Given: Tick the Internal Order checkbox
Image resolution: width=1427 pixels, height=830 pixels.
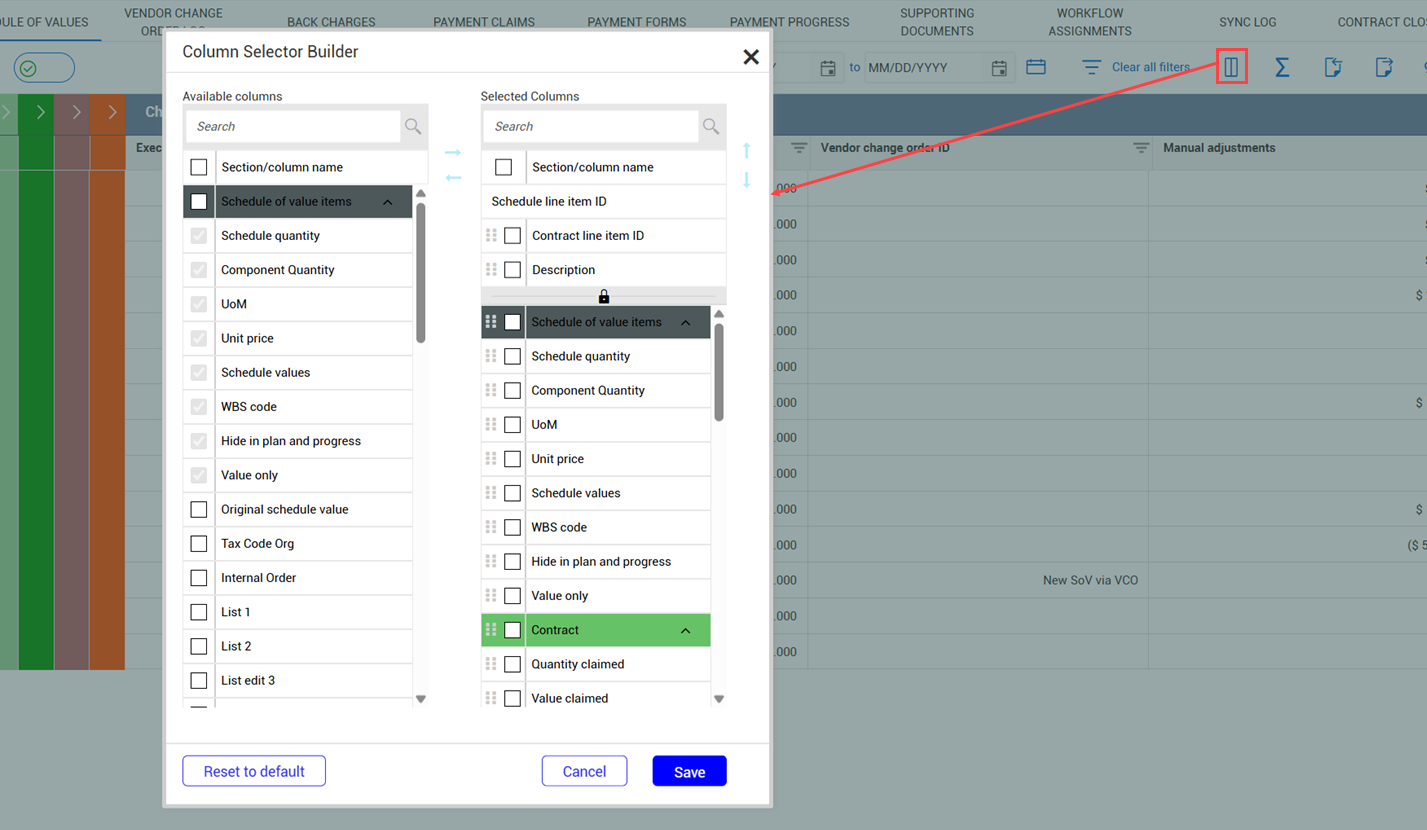Looking at the screenshot, I should [199, 578].
